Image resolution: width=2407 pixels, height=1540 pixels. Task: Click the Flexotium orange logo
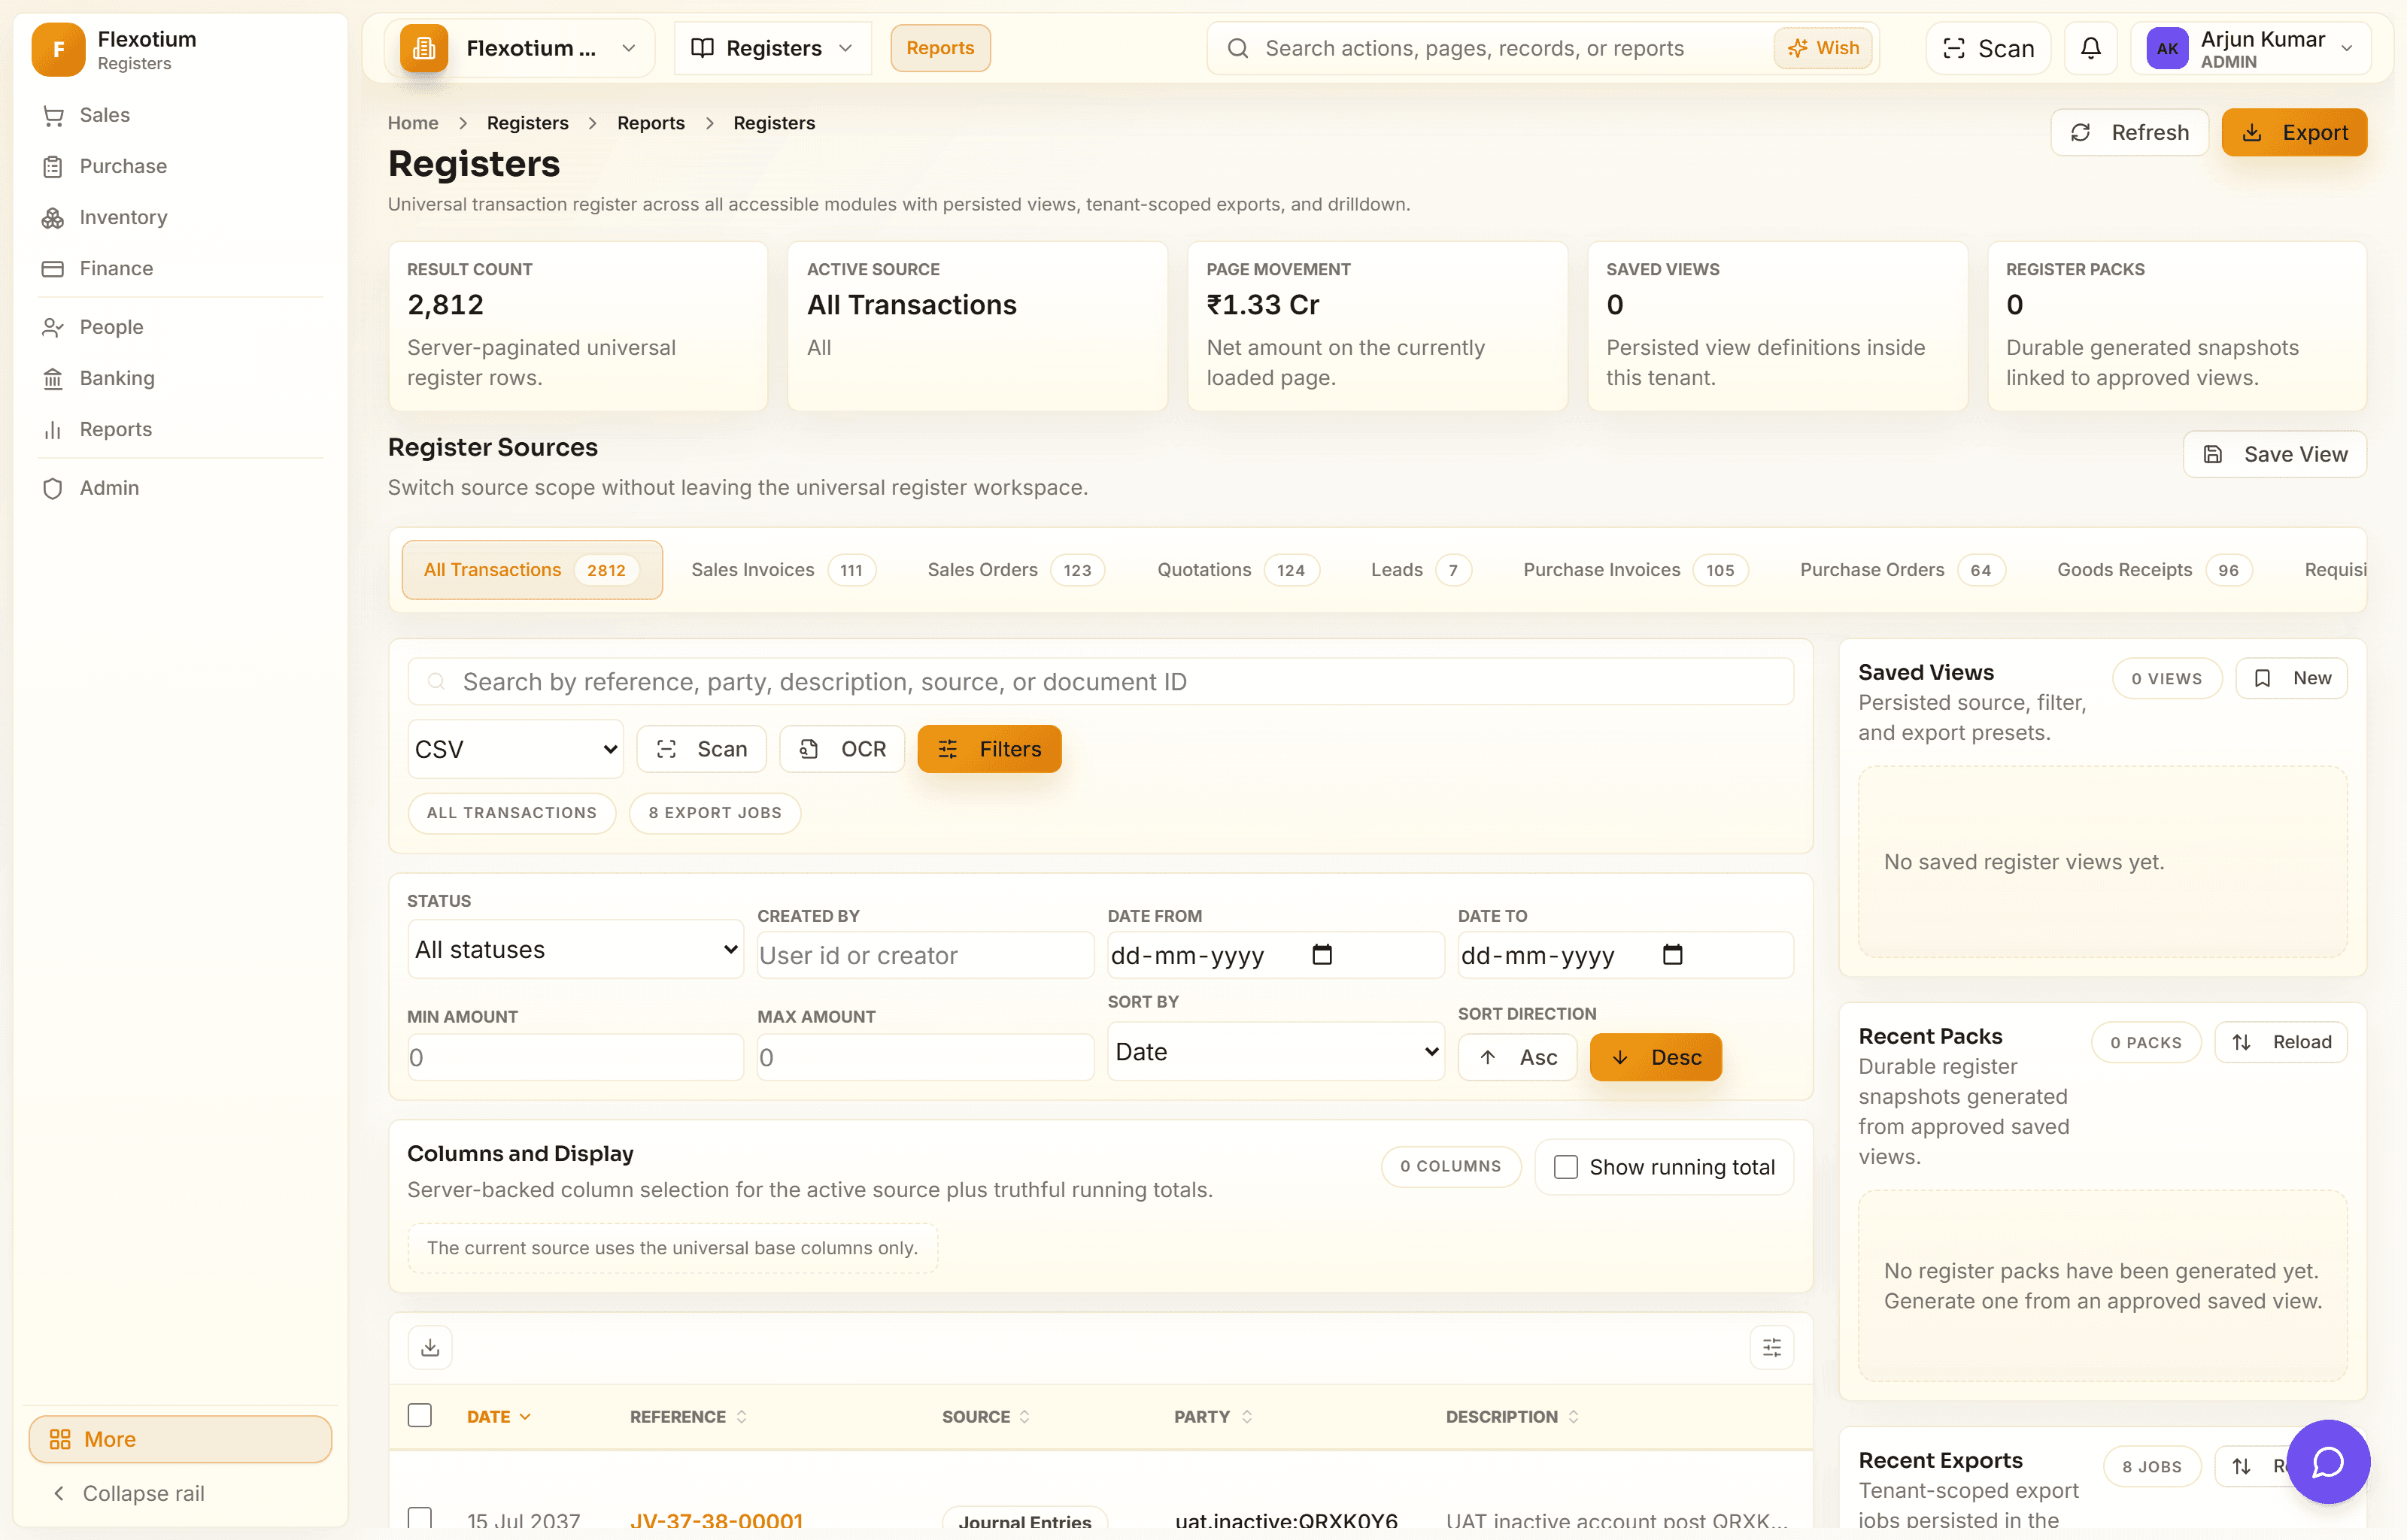58,49
